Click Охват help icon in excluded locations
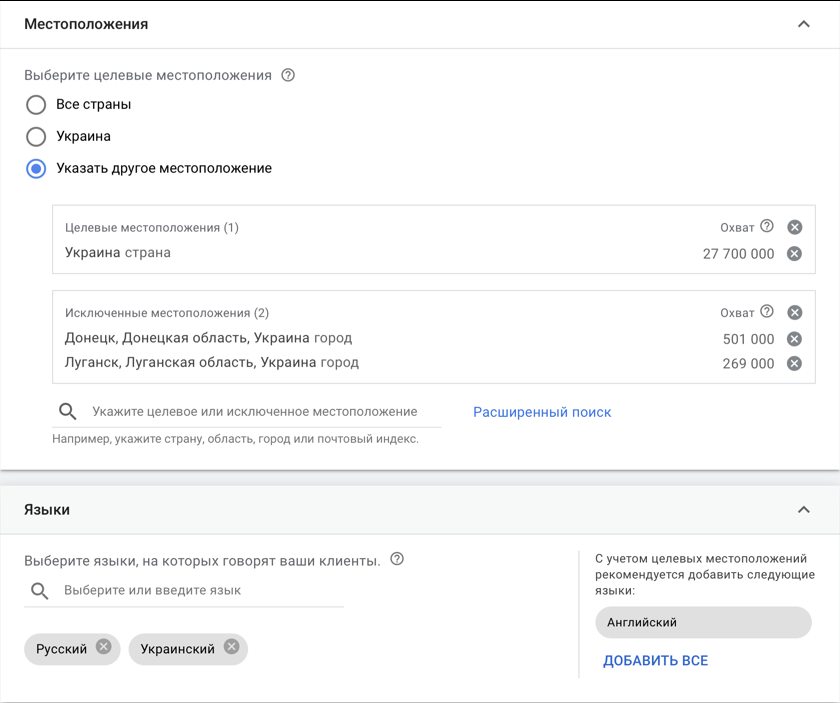Screen dimensions: 840x703 767,312
